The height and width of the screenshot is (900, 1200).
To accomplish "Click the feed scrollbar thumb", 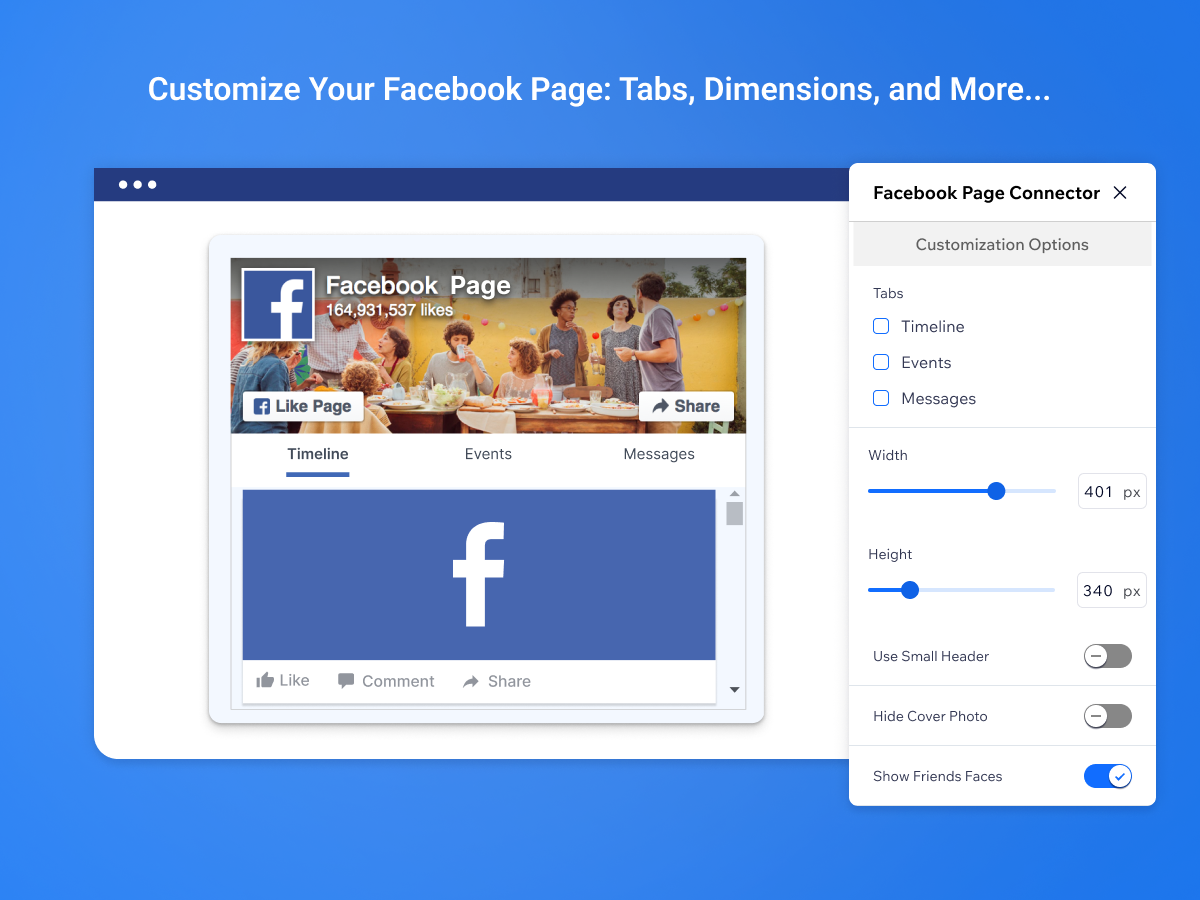I will [x=734, y=513].
